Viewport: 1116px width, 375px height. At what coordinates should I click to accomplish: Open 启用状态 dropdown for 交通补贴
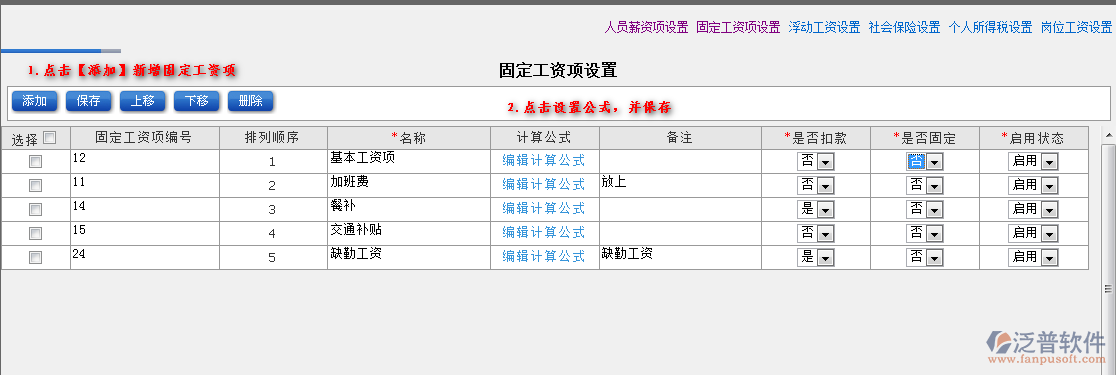pyautogui.click(x=1033, y=233)
